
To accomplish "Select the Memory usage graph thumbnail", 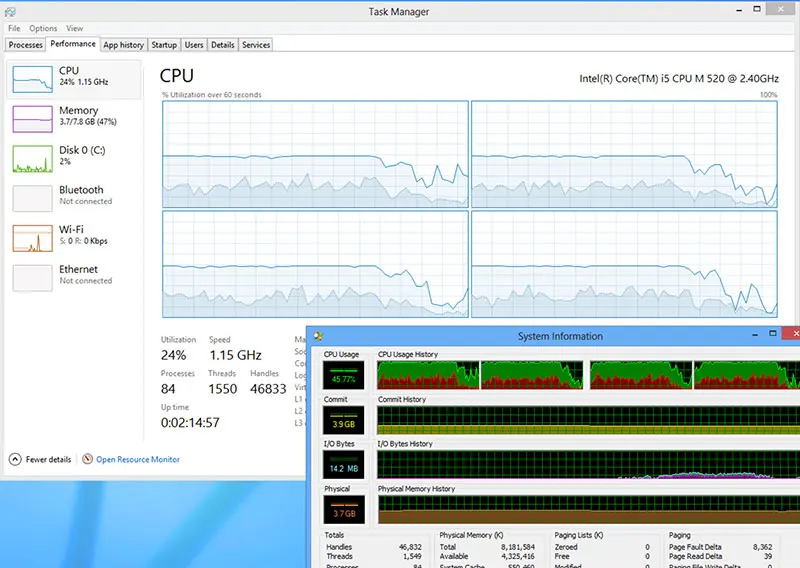I will click(x=32, y=119).
